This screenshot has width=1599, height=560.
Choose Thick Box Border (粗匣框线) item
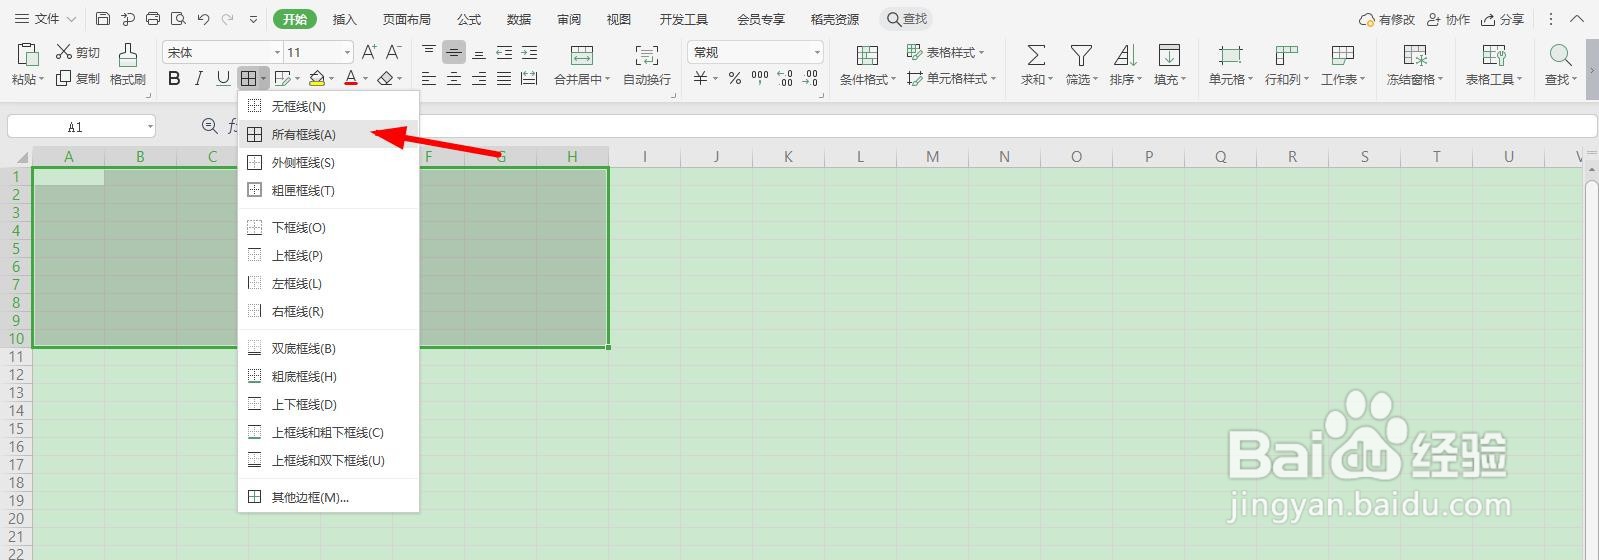[328, 190]
